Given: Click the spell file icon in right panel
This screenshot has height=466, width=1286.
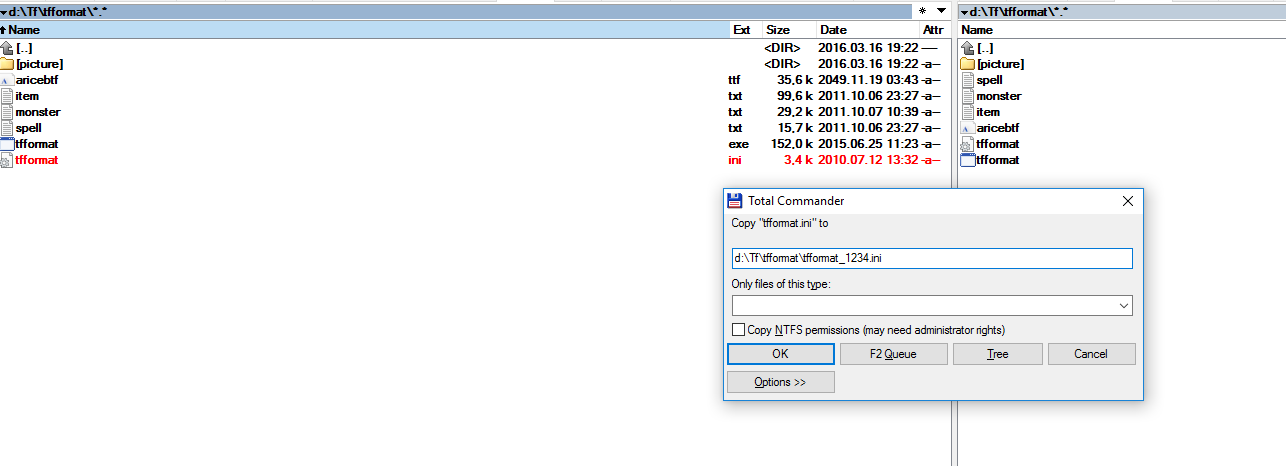Looking at the screenshot, I should pyautogui.click(x=967, y=80).
